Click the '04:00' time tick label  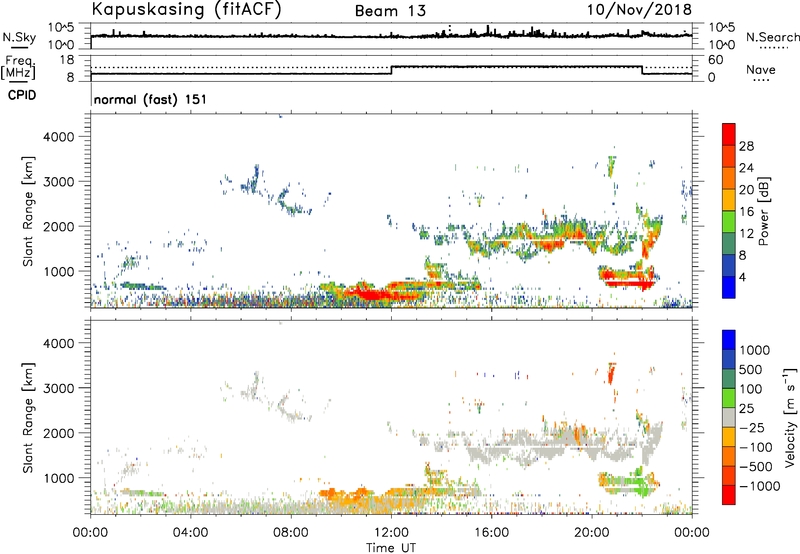coord(190,533)
